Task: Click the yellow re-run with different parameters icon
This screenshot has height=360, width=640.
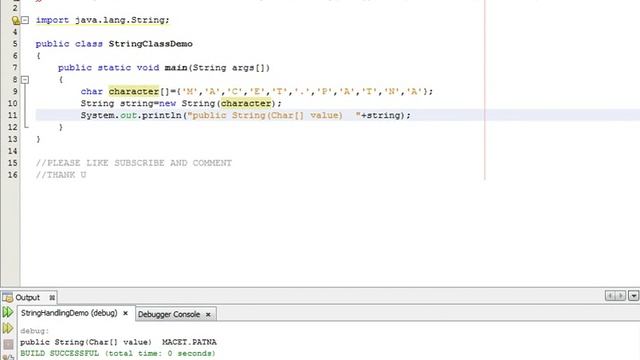Action: 8,328
